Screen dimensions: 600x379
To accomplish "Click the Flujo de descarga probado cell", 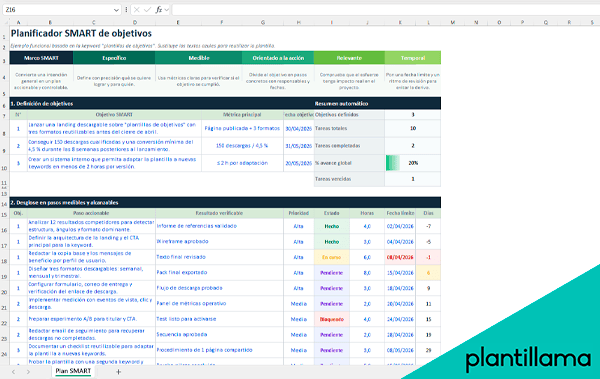I will pos(219,288).
